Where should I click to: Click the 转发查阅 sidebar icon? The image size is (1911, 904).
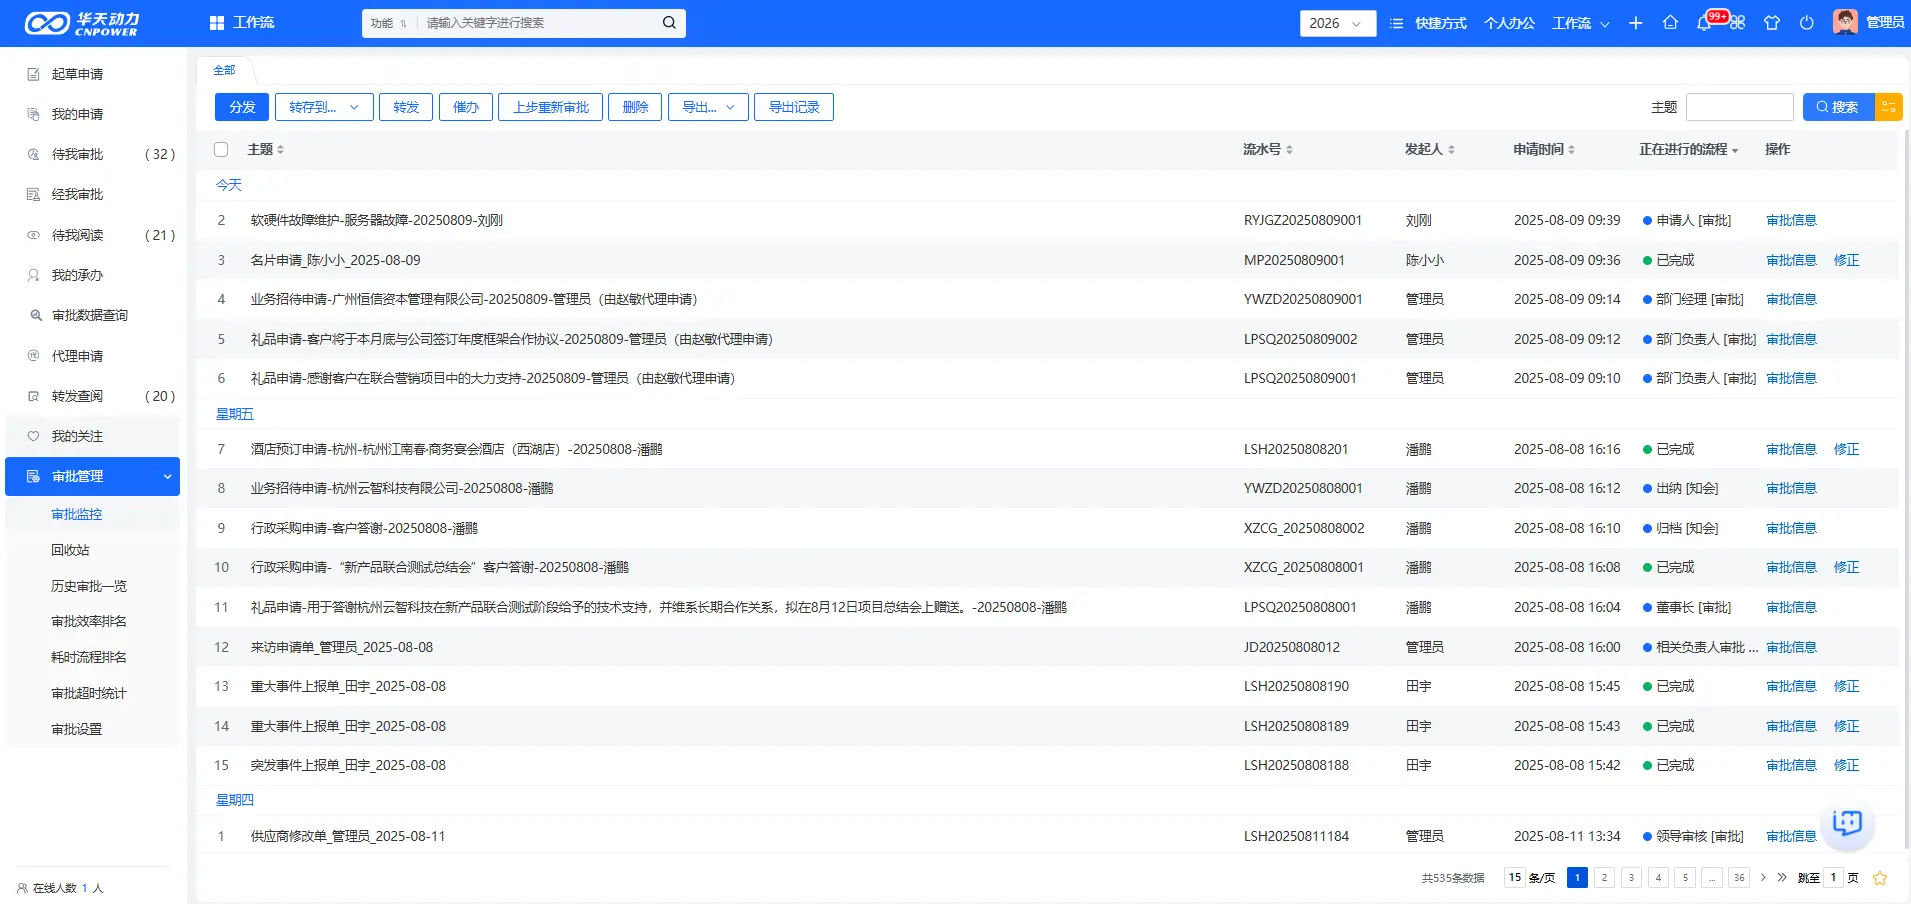(33, 396)
